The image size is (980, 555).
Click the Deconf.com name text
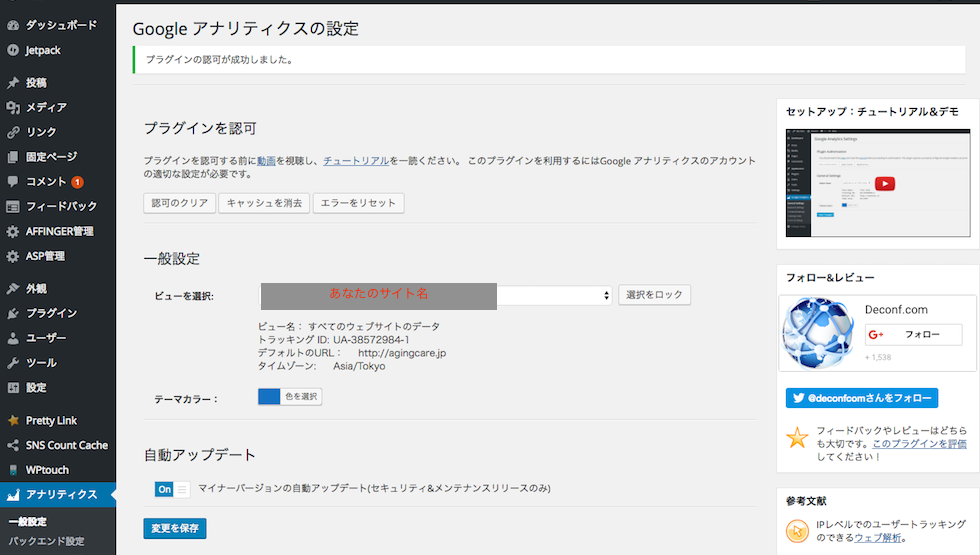click(x=896, y=309)
